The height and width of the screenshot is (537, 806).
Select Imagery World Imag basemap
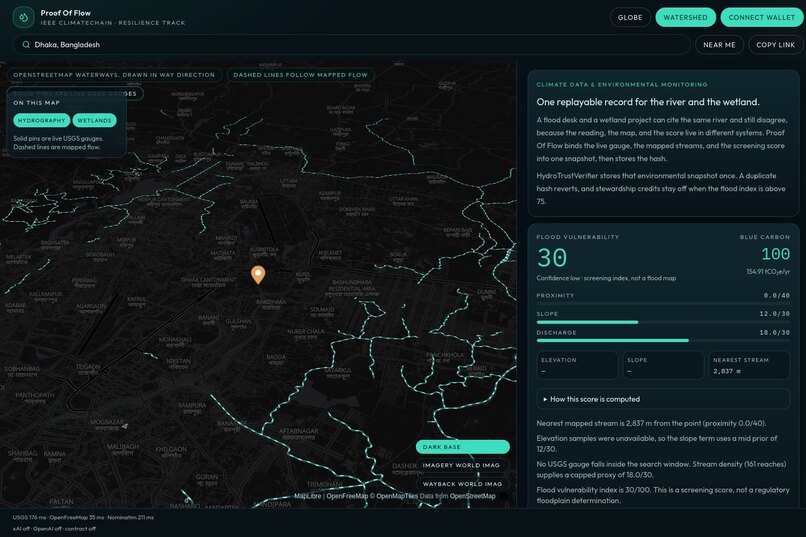(463, 465)
